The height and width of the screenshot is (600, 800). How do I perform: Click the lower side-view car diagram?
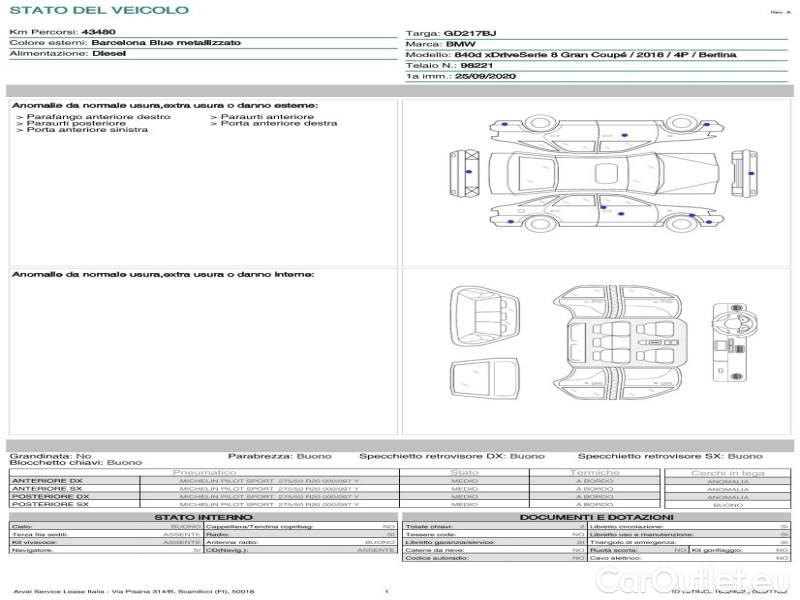(x=606, y=213)
